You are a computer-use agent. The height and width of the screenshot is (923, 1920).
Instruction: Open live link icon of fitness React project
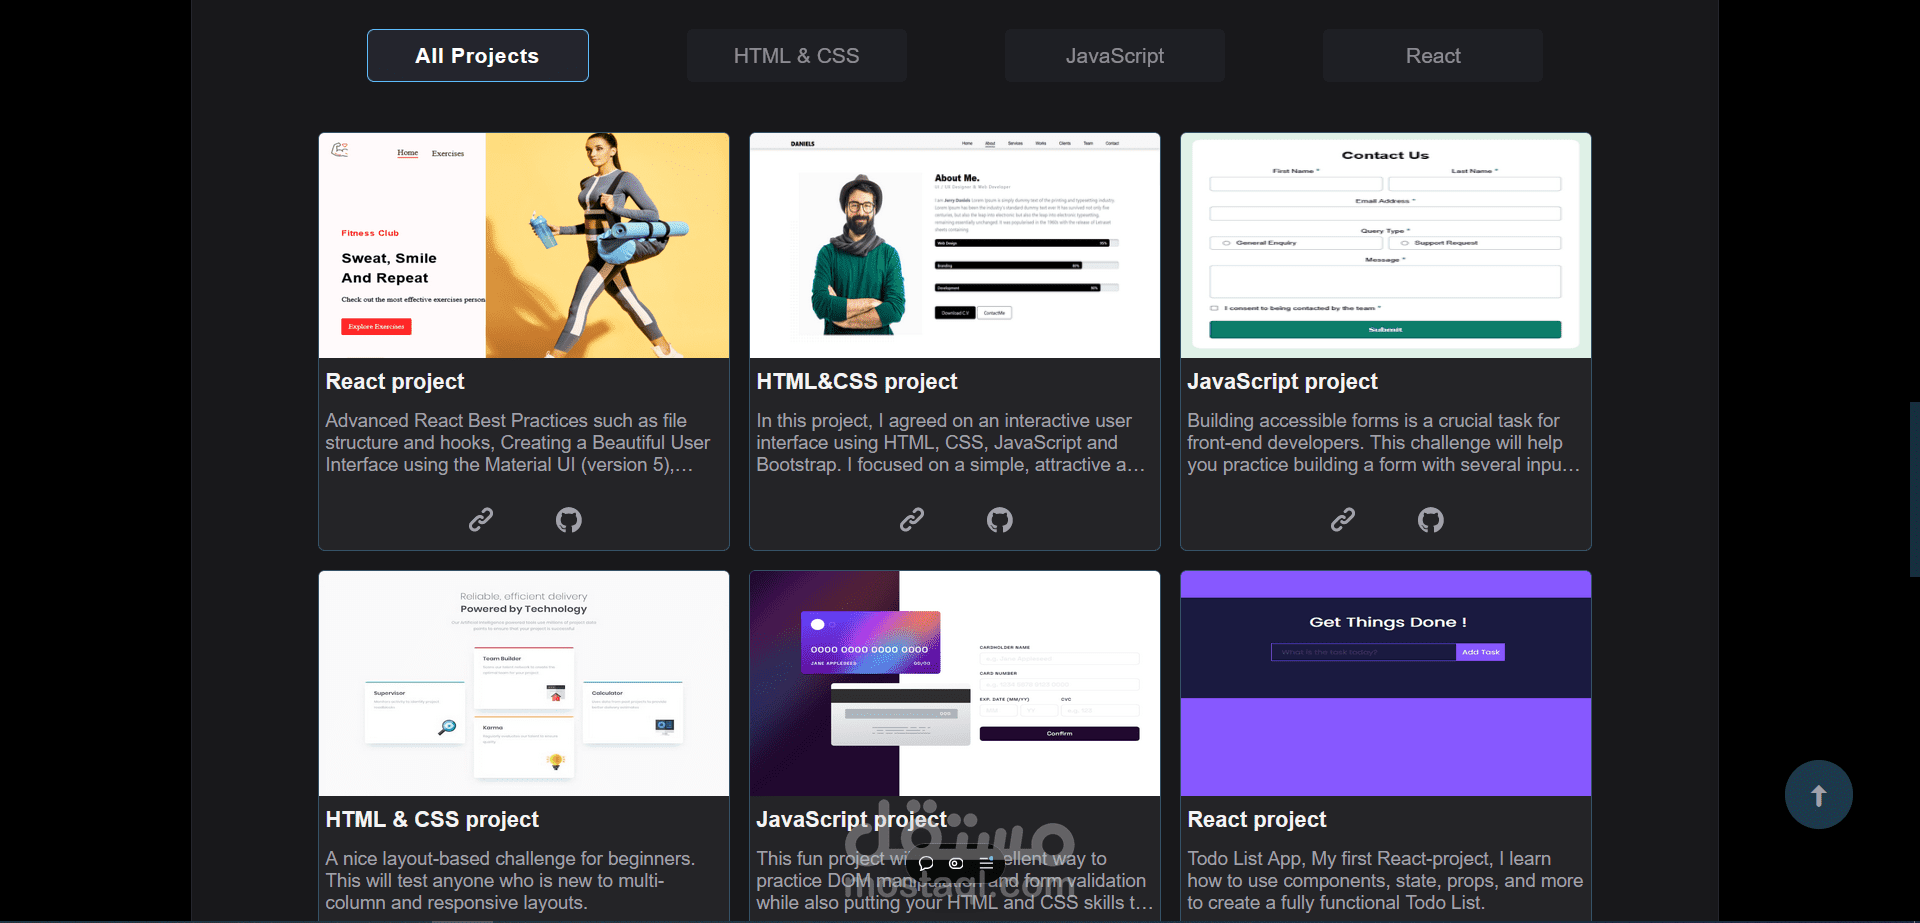[481, 520]
